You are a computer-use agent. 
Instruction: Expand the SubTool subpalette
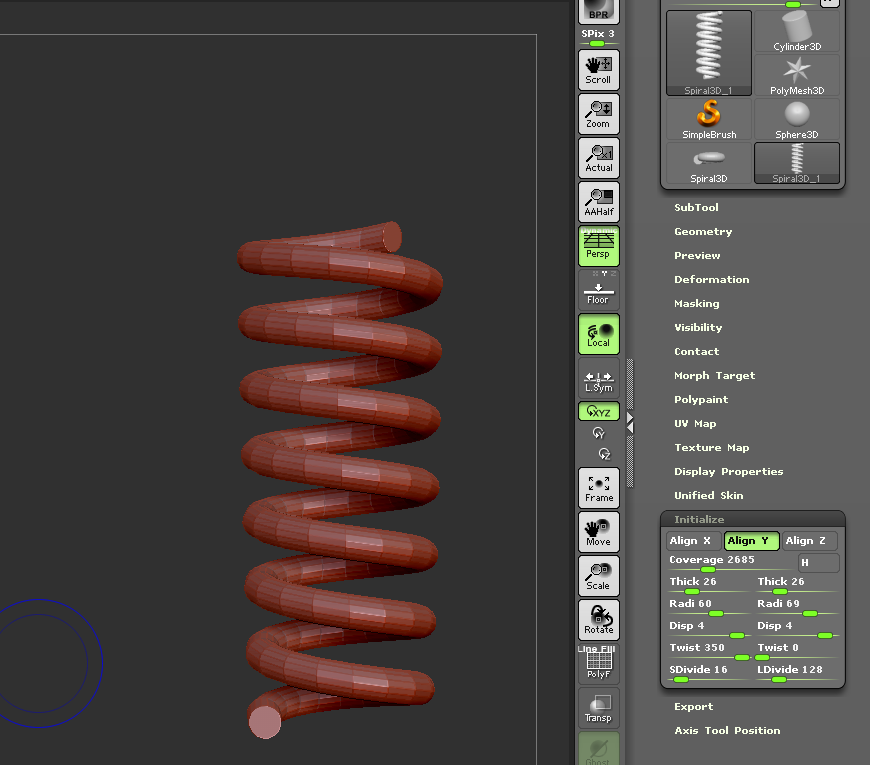pyautogui.click(x=696, y=207)
